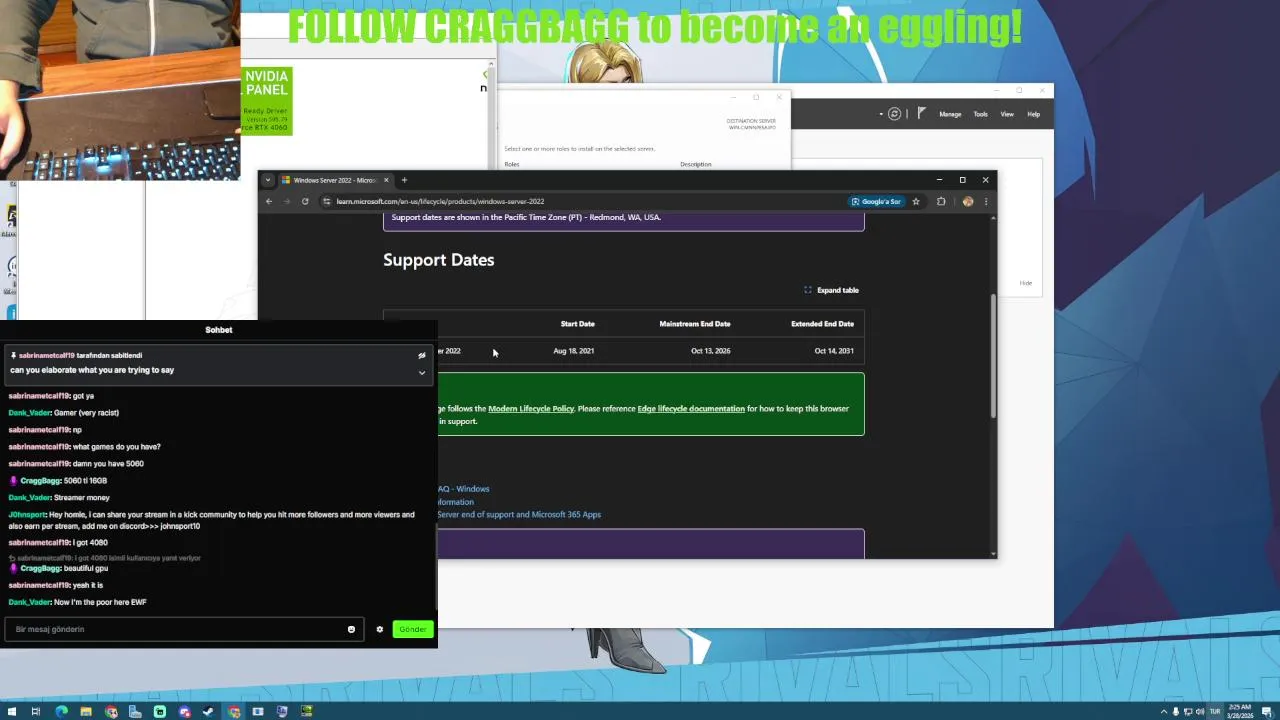Switch to the active Chrome taskbar icon
1280x720 pixels.
[x=234, y=712]
